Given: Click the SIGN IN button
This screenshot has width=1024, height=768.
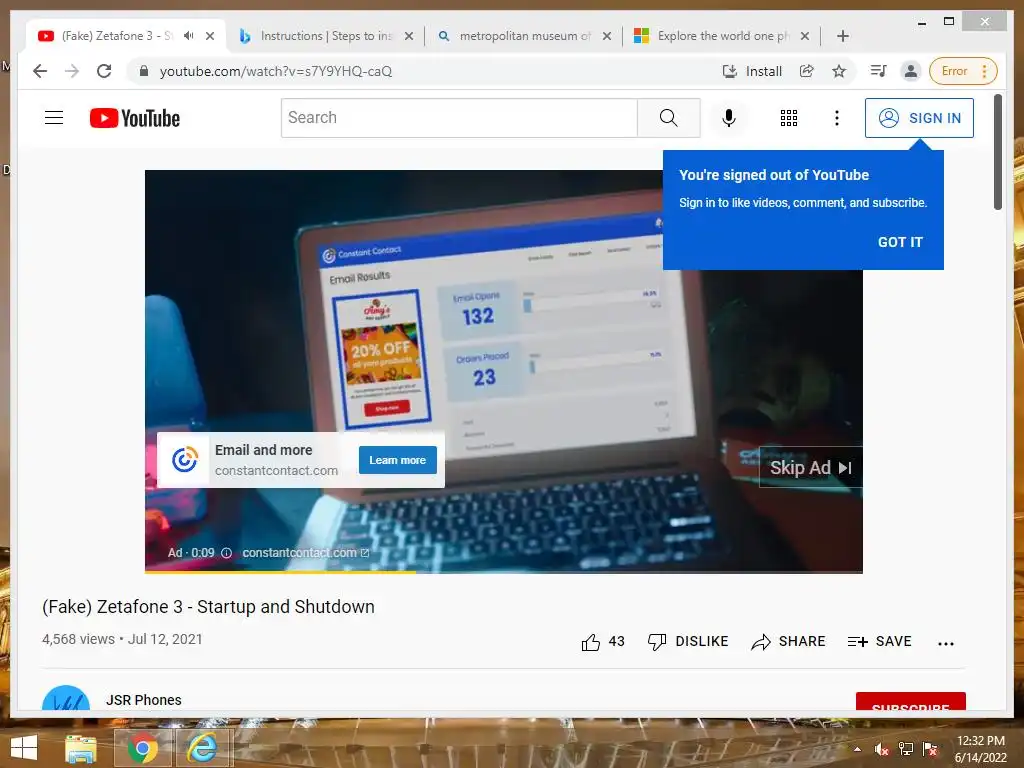Looking at the screenshot, I should click(919, 118).
